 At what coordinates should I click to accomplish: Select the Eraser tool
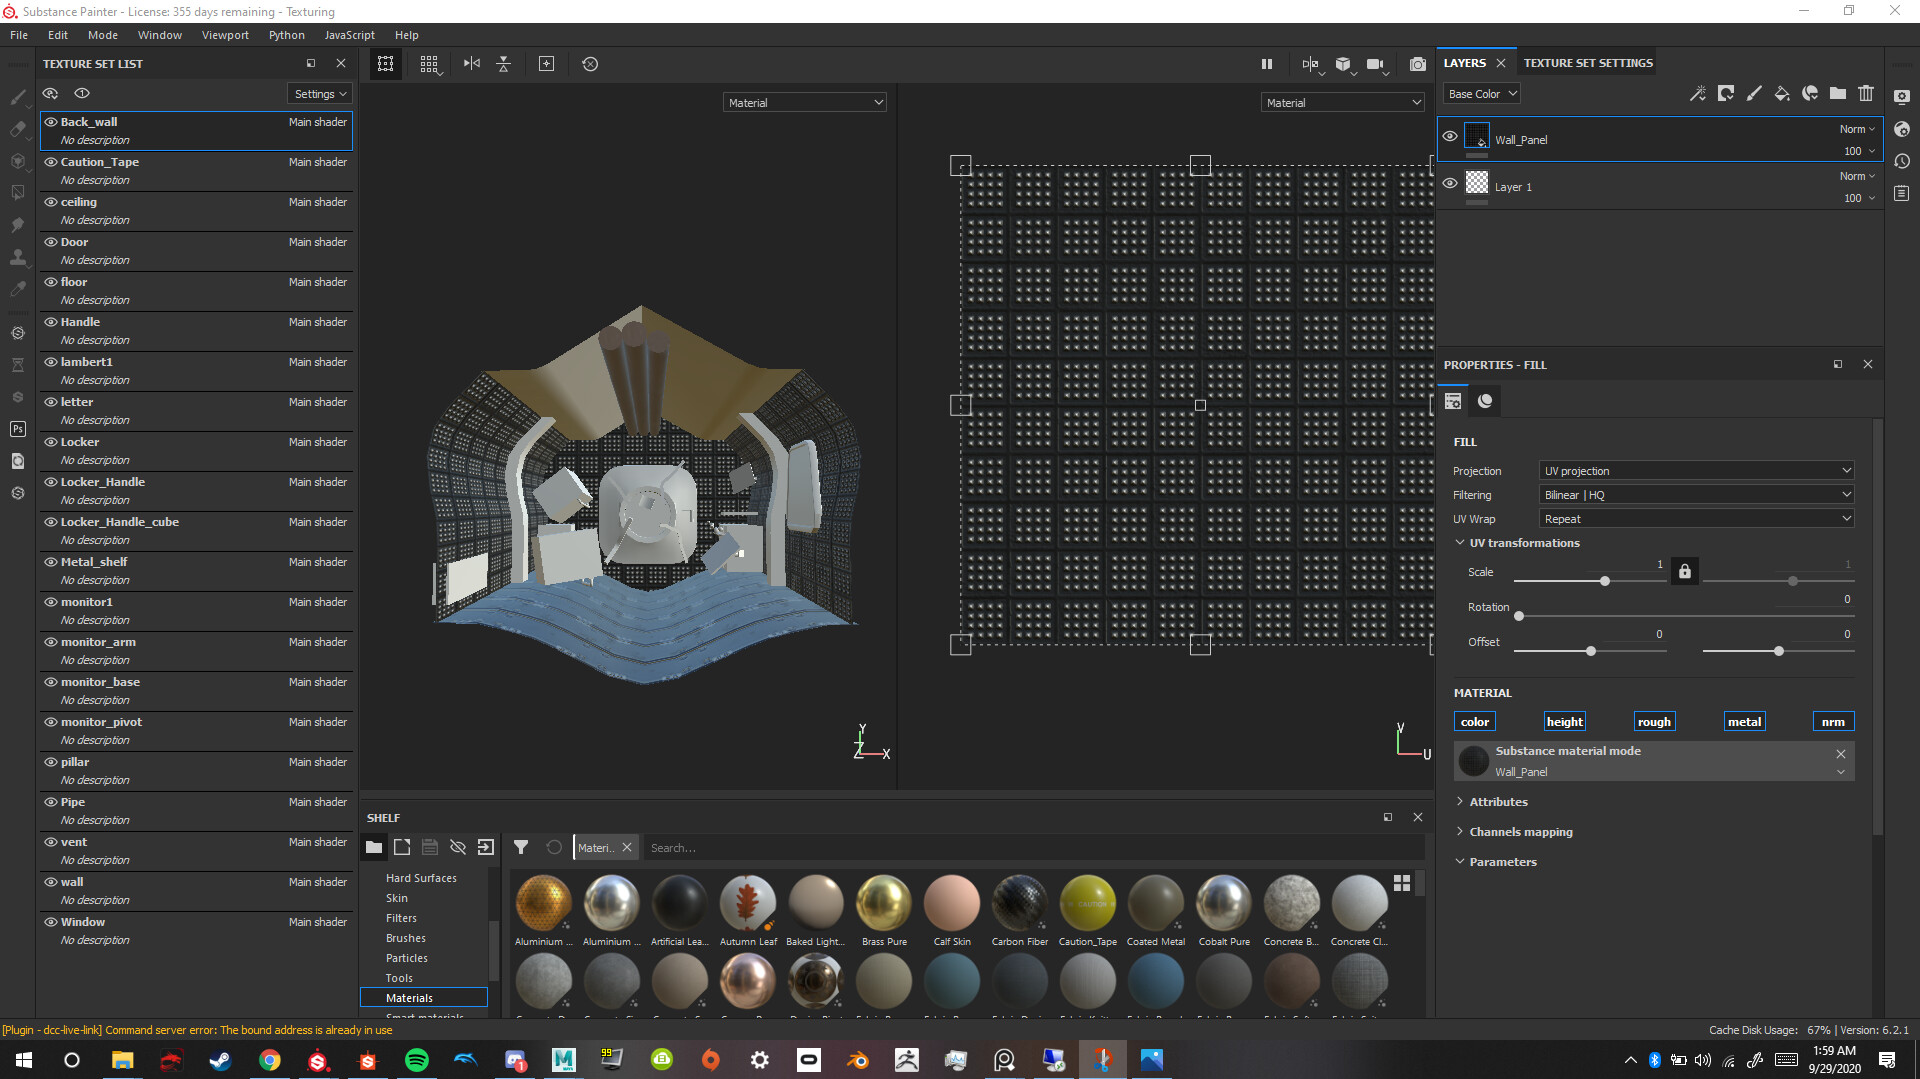pos(17,128)
